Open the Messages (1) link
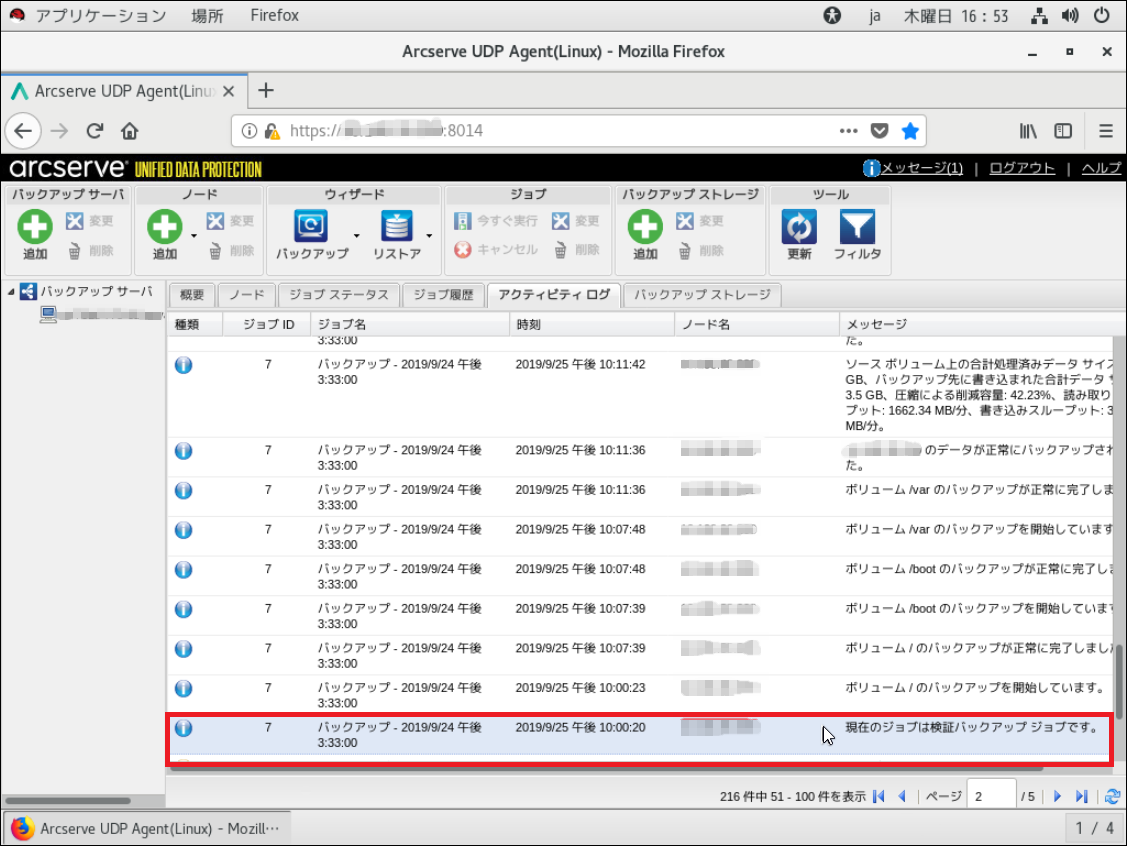The height and width of the screenshot is (846, 1127). 921,168
